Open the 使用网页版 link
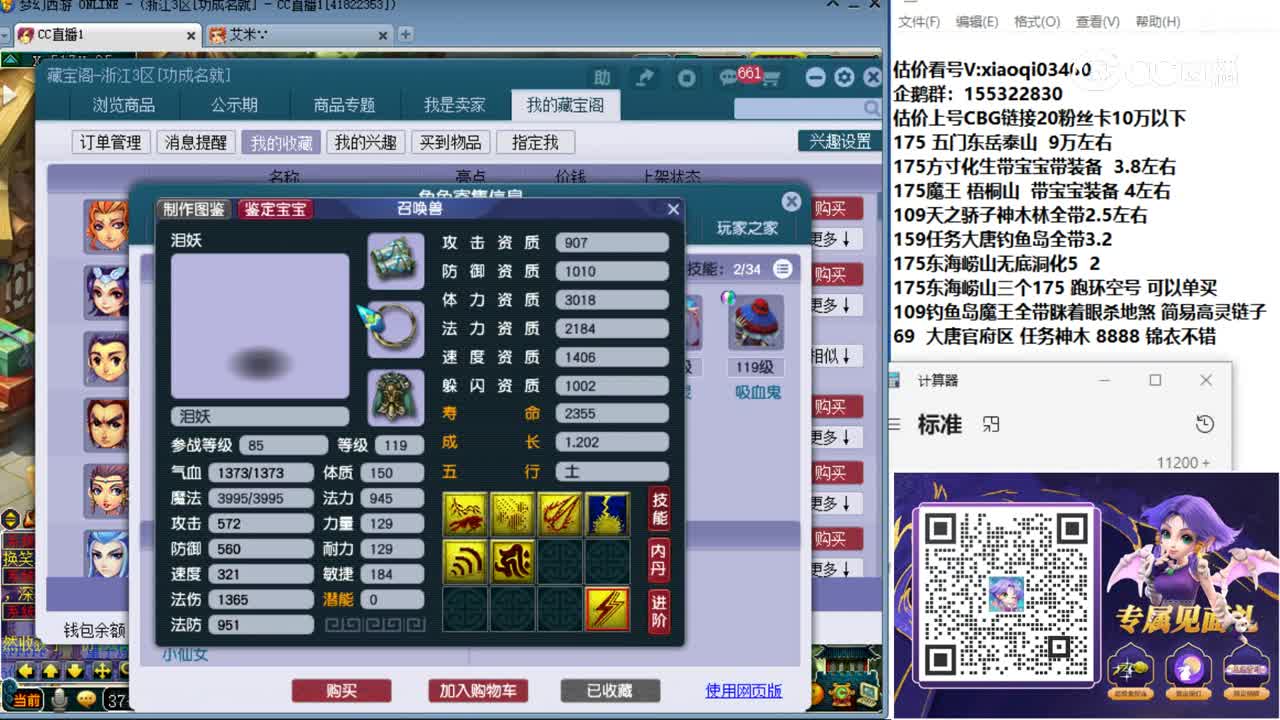1280x720 pixels. tap(742, 690)
